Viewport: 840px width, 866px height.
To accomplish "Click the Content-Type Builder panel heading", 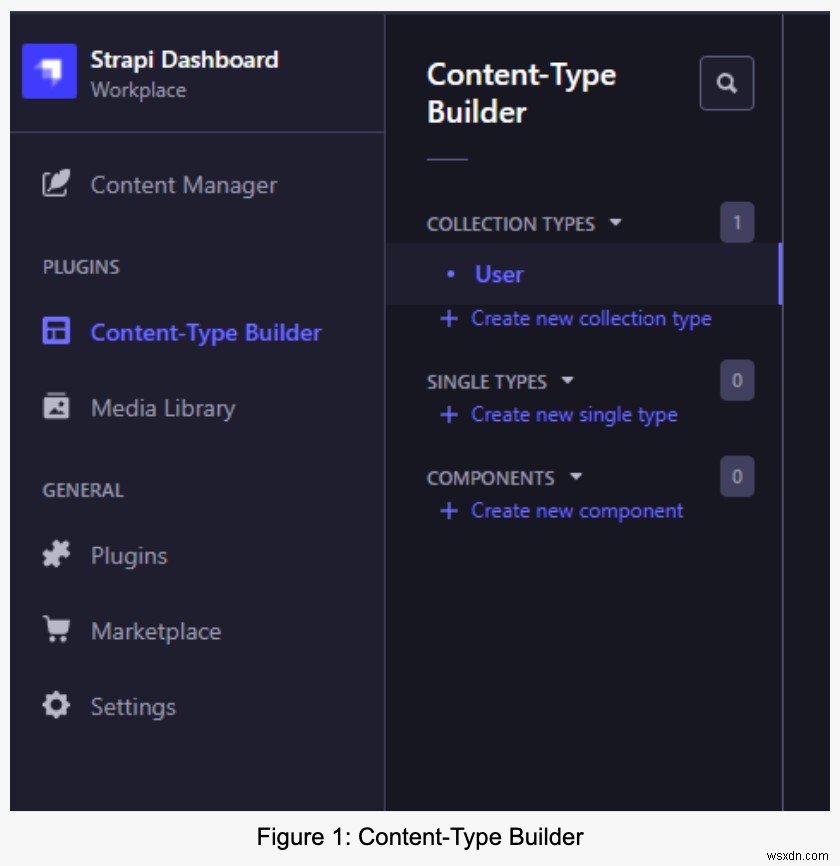I will pyautogui.click(x=521, y=93).
